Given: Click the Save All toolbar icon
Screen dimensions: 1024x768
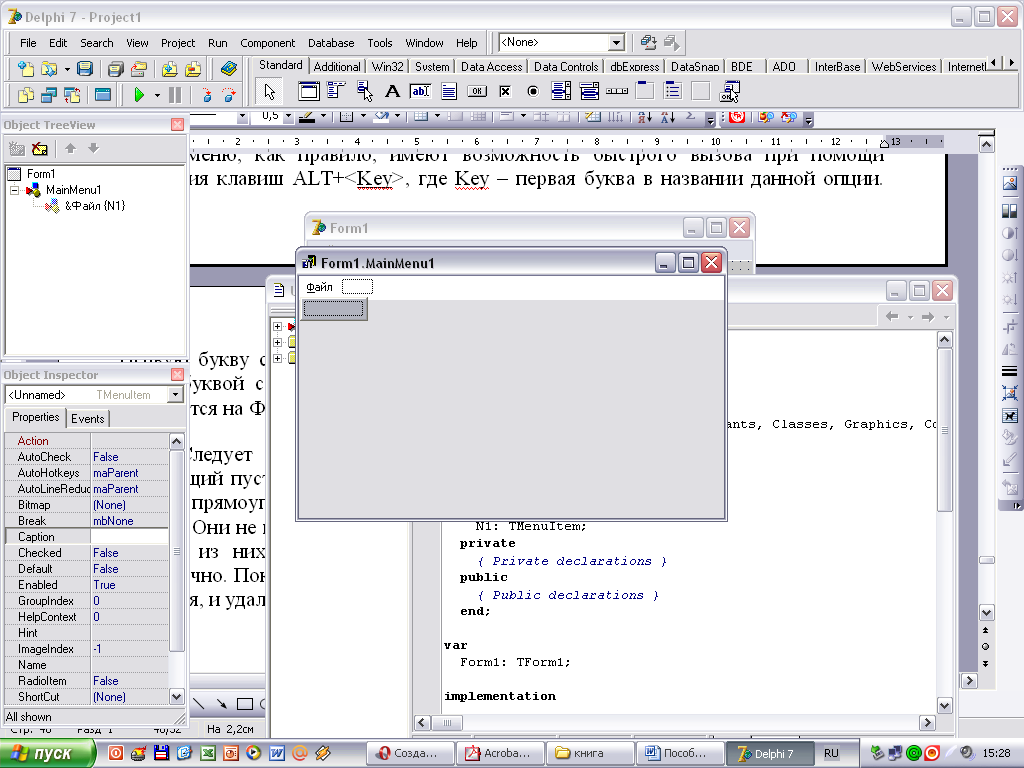Looking at the screenshot, I should [x=116, y=69].
